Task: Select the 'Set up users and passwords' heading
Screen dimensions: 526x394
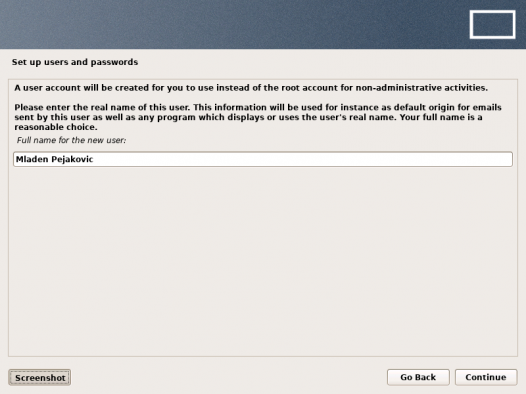Action: point(75,62)
